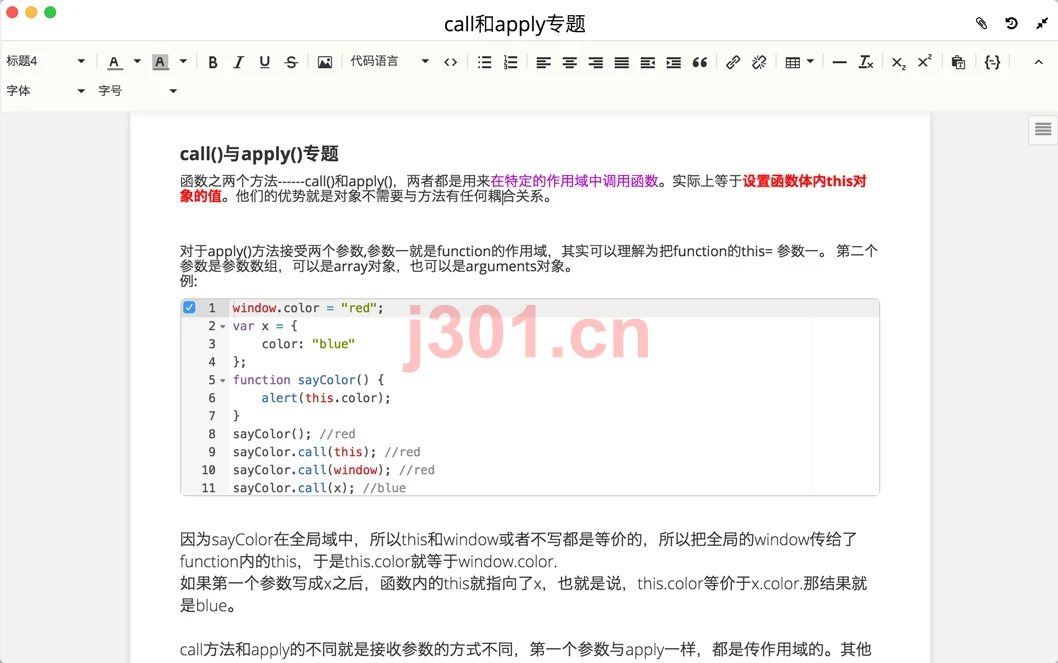
Task: Increase indent of paragraph
Action: pos(673,62)
